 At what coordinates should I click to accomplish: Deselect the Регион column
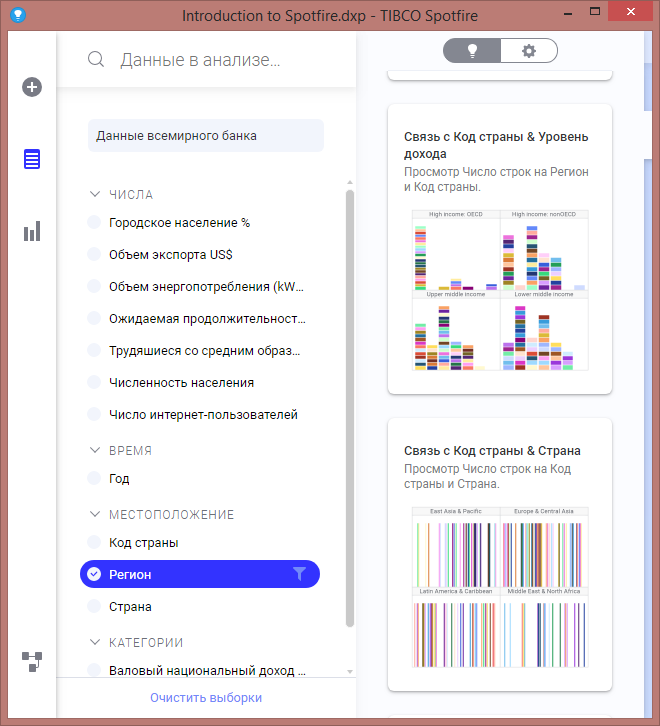tap(200, 574)
